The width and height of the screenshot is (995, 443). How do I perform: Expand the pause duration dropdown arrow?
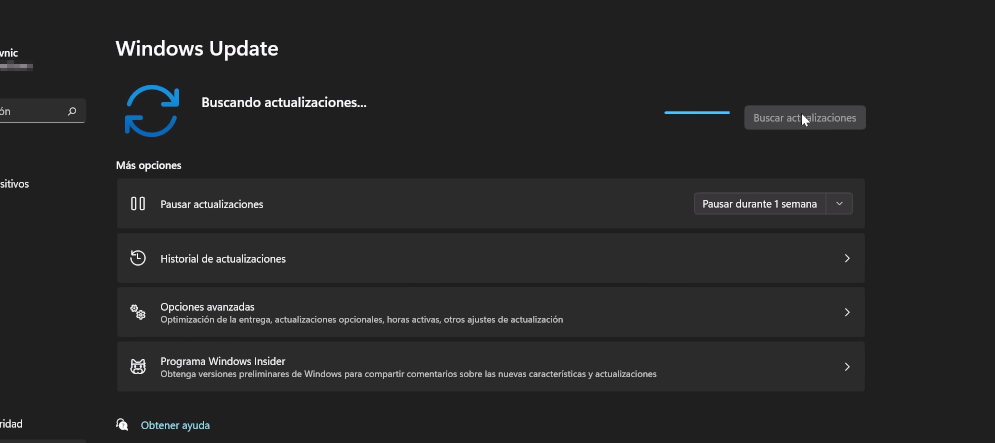click(840, 204)
